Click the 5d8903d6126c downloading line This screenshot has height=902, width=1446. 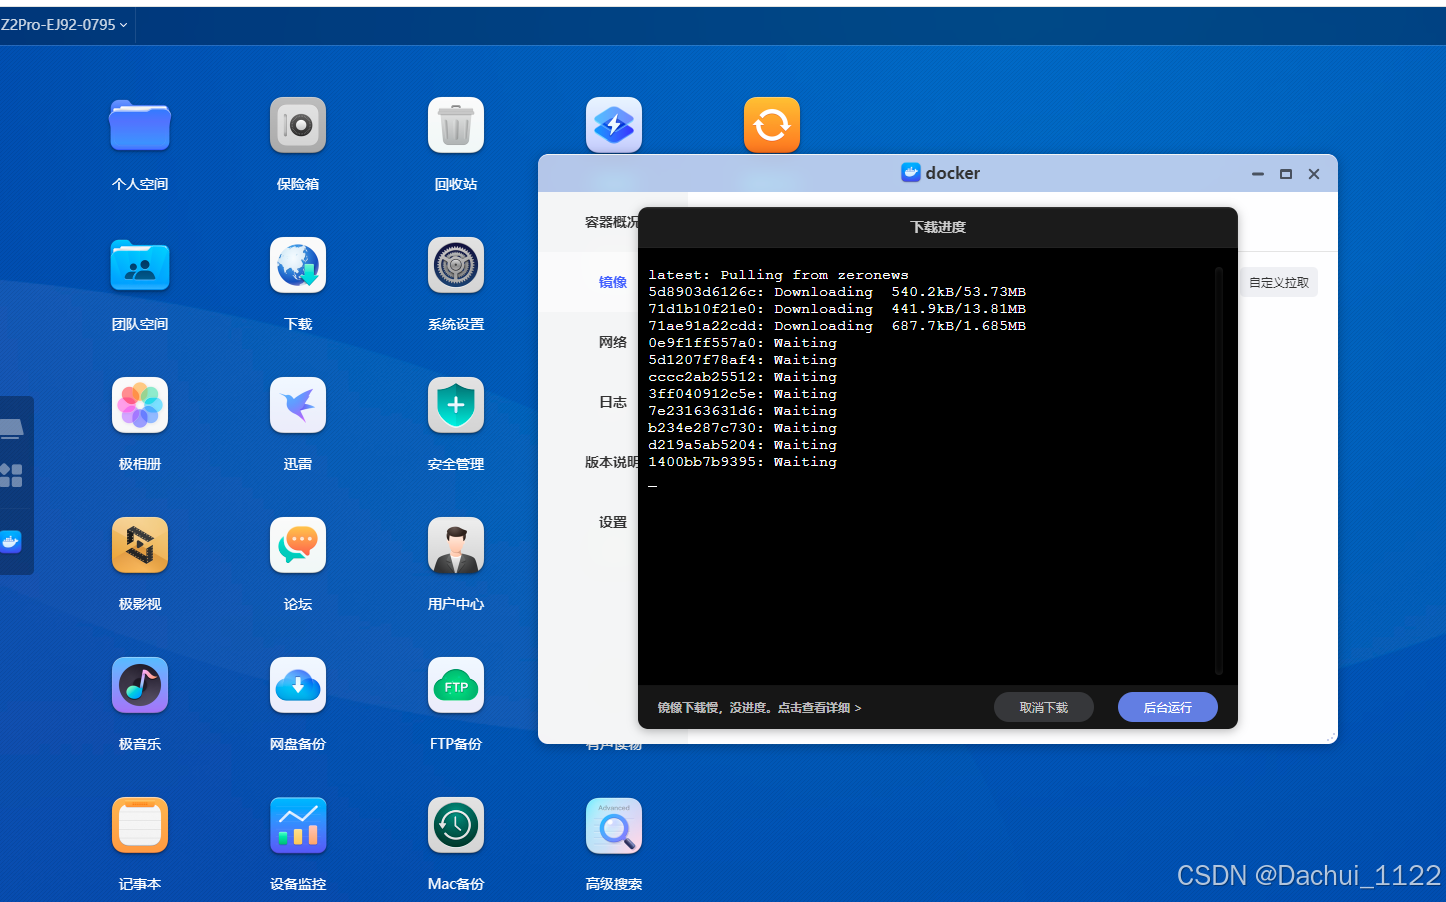click(837, 292)
